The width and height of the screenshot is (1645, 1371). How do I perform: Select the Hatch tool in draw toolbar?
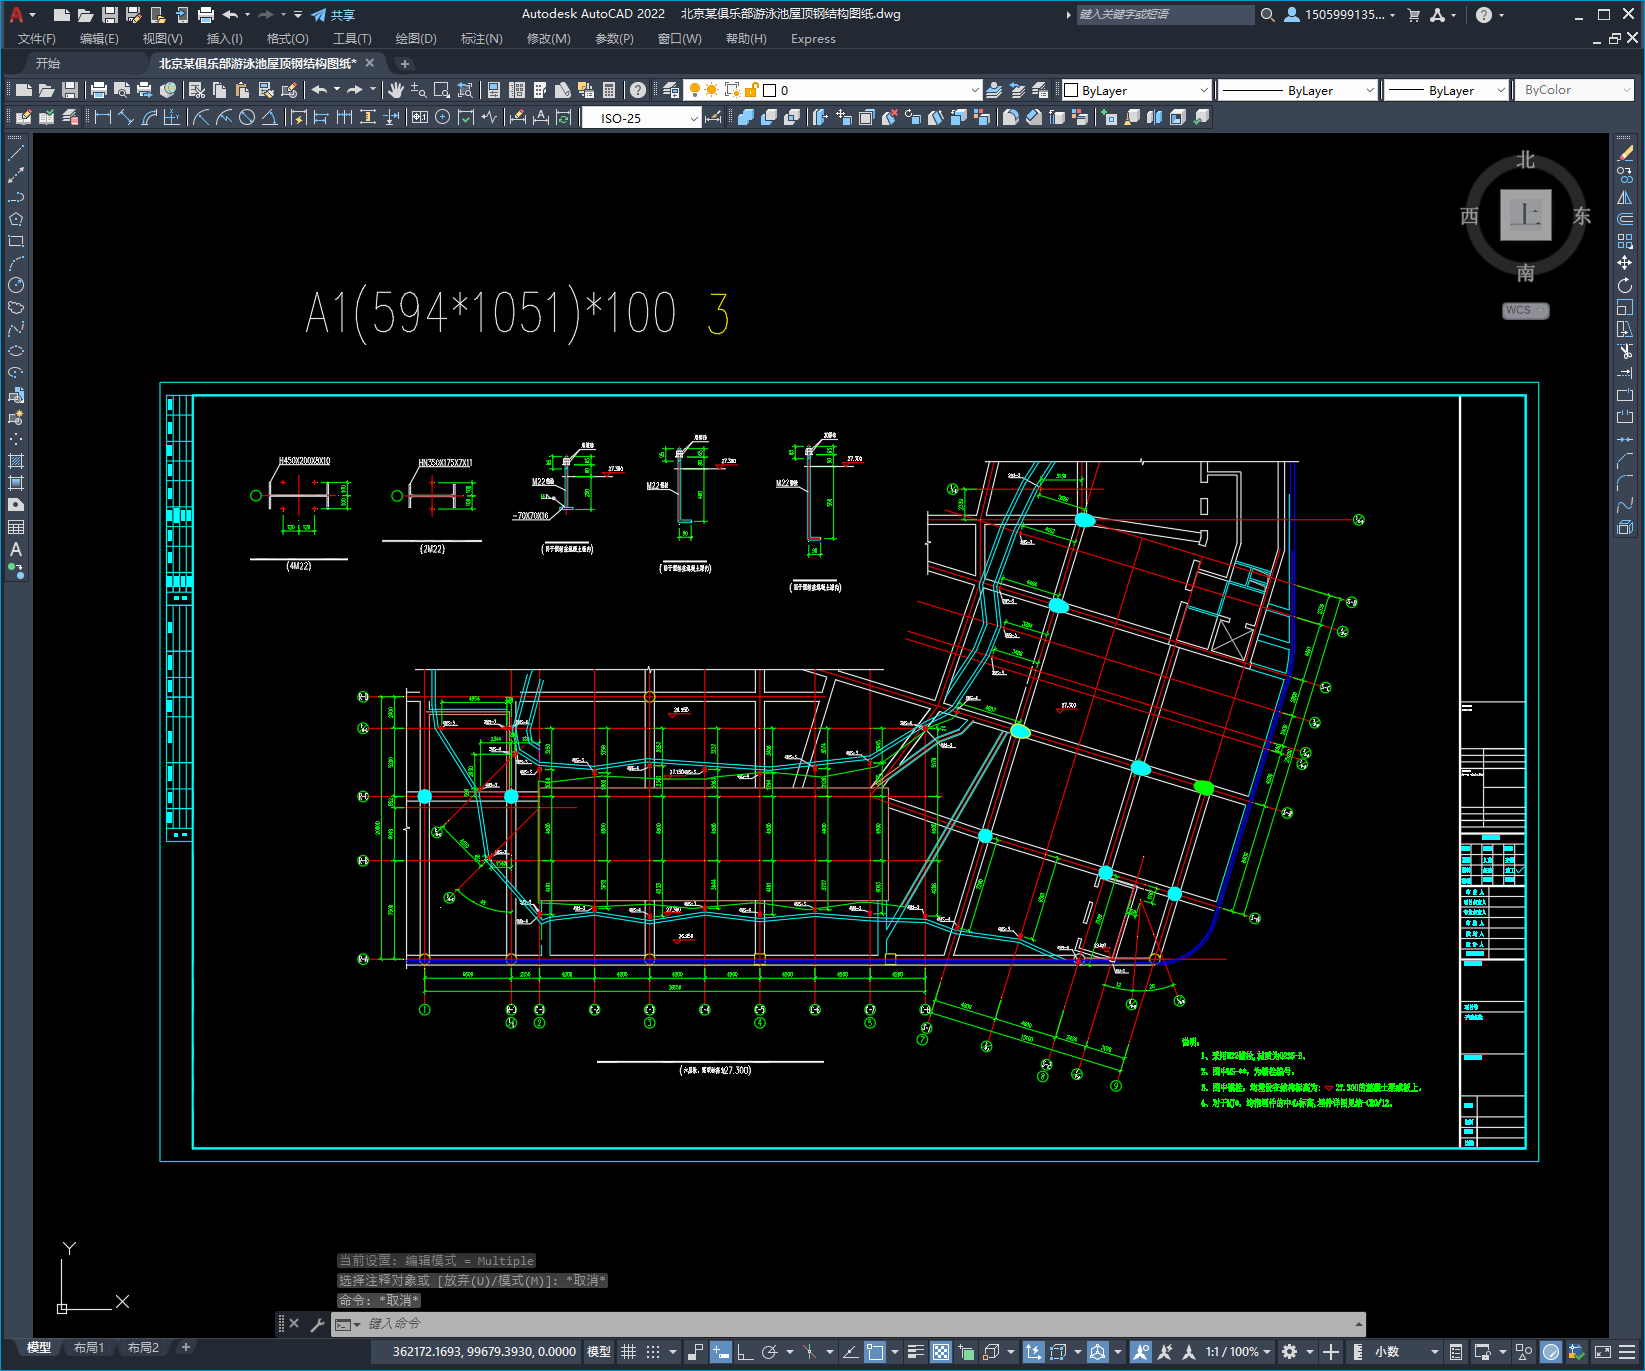16,462
